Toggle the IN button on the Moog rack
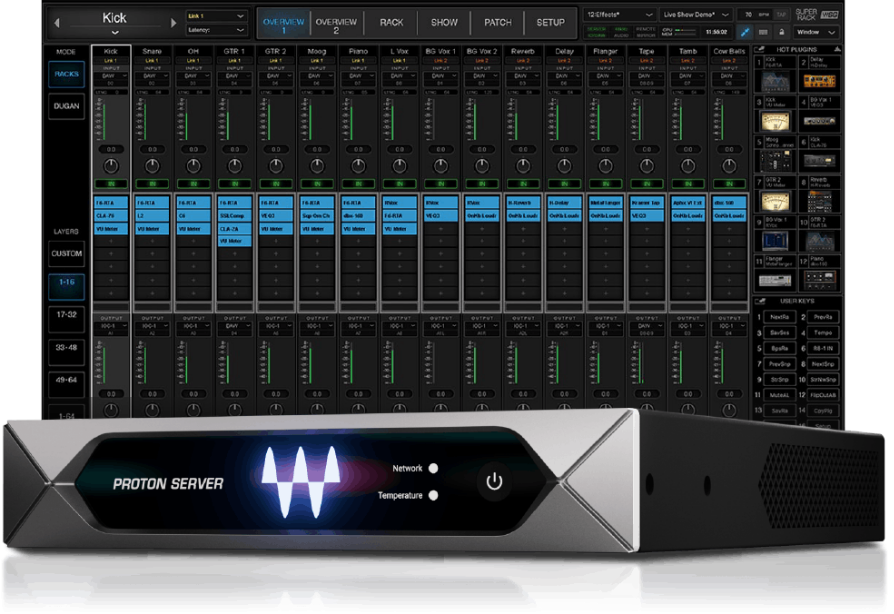 tap(317, 184)
